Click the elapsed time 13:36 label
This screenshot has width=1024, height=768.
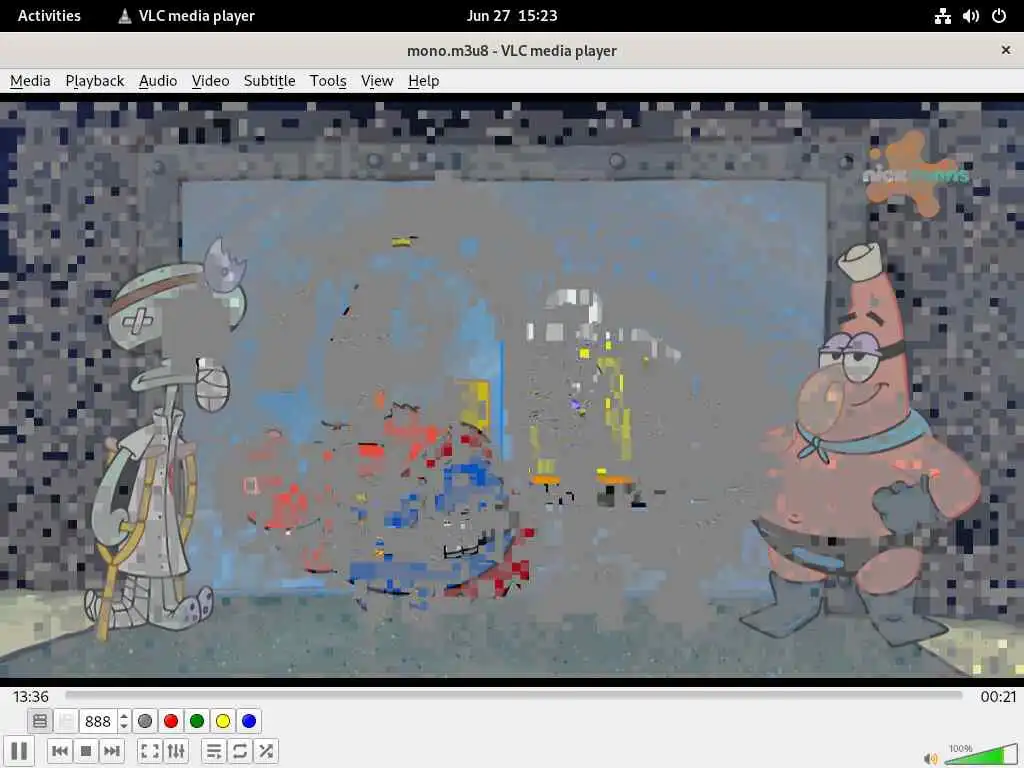[31, 697]
